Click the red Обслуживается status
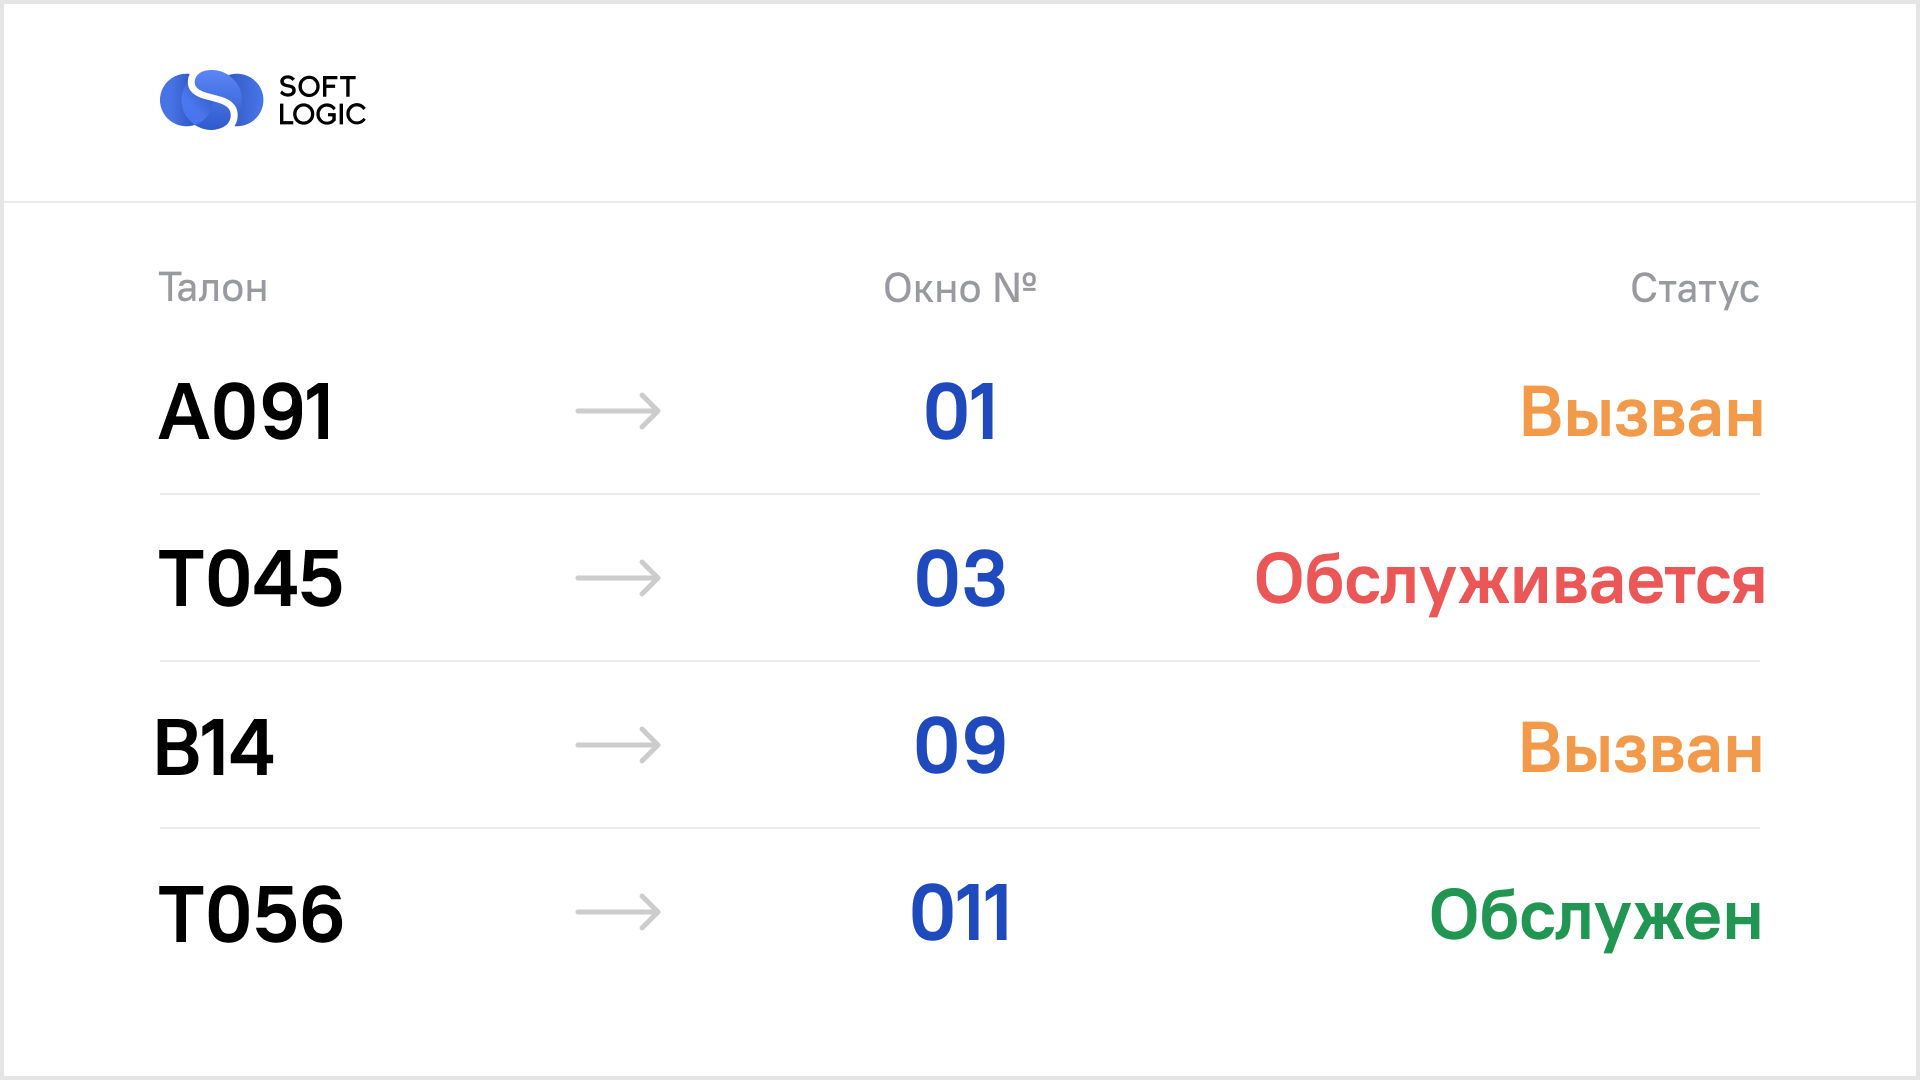 (1510, 581)
